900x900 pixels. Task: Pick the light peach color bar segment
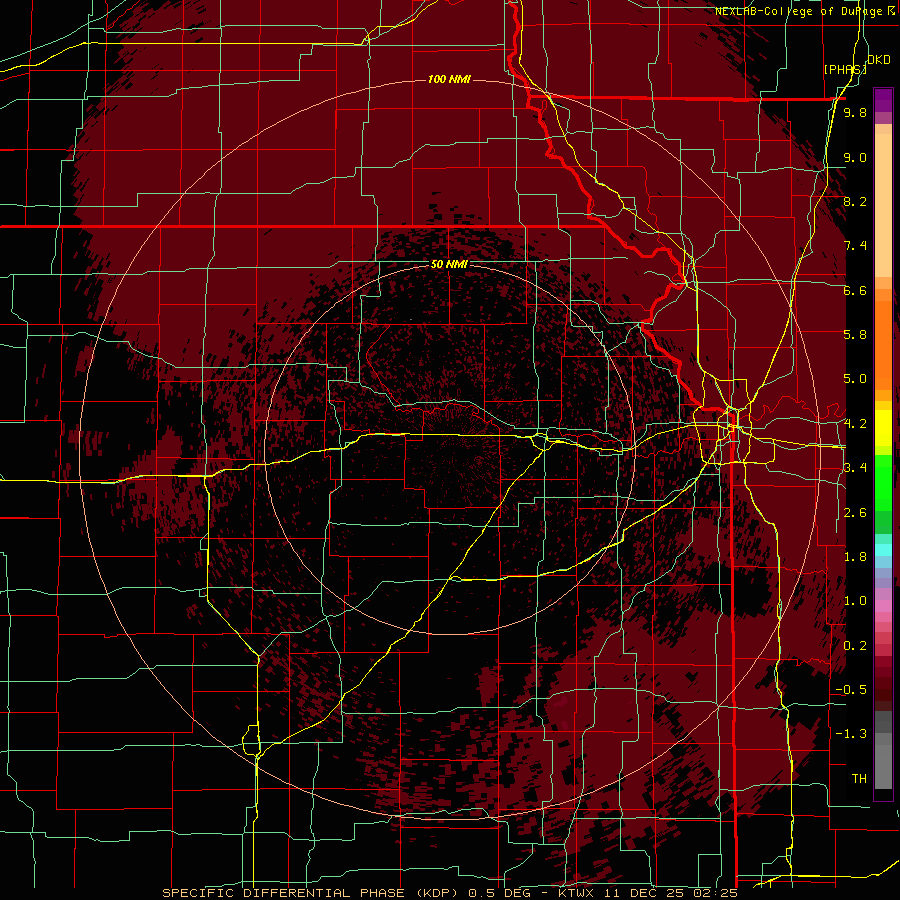[x=883, y=207]
